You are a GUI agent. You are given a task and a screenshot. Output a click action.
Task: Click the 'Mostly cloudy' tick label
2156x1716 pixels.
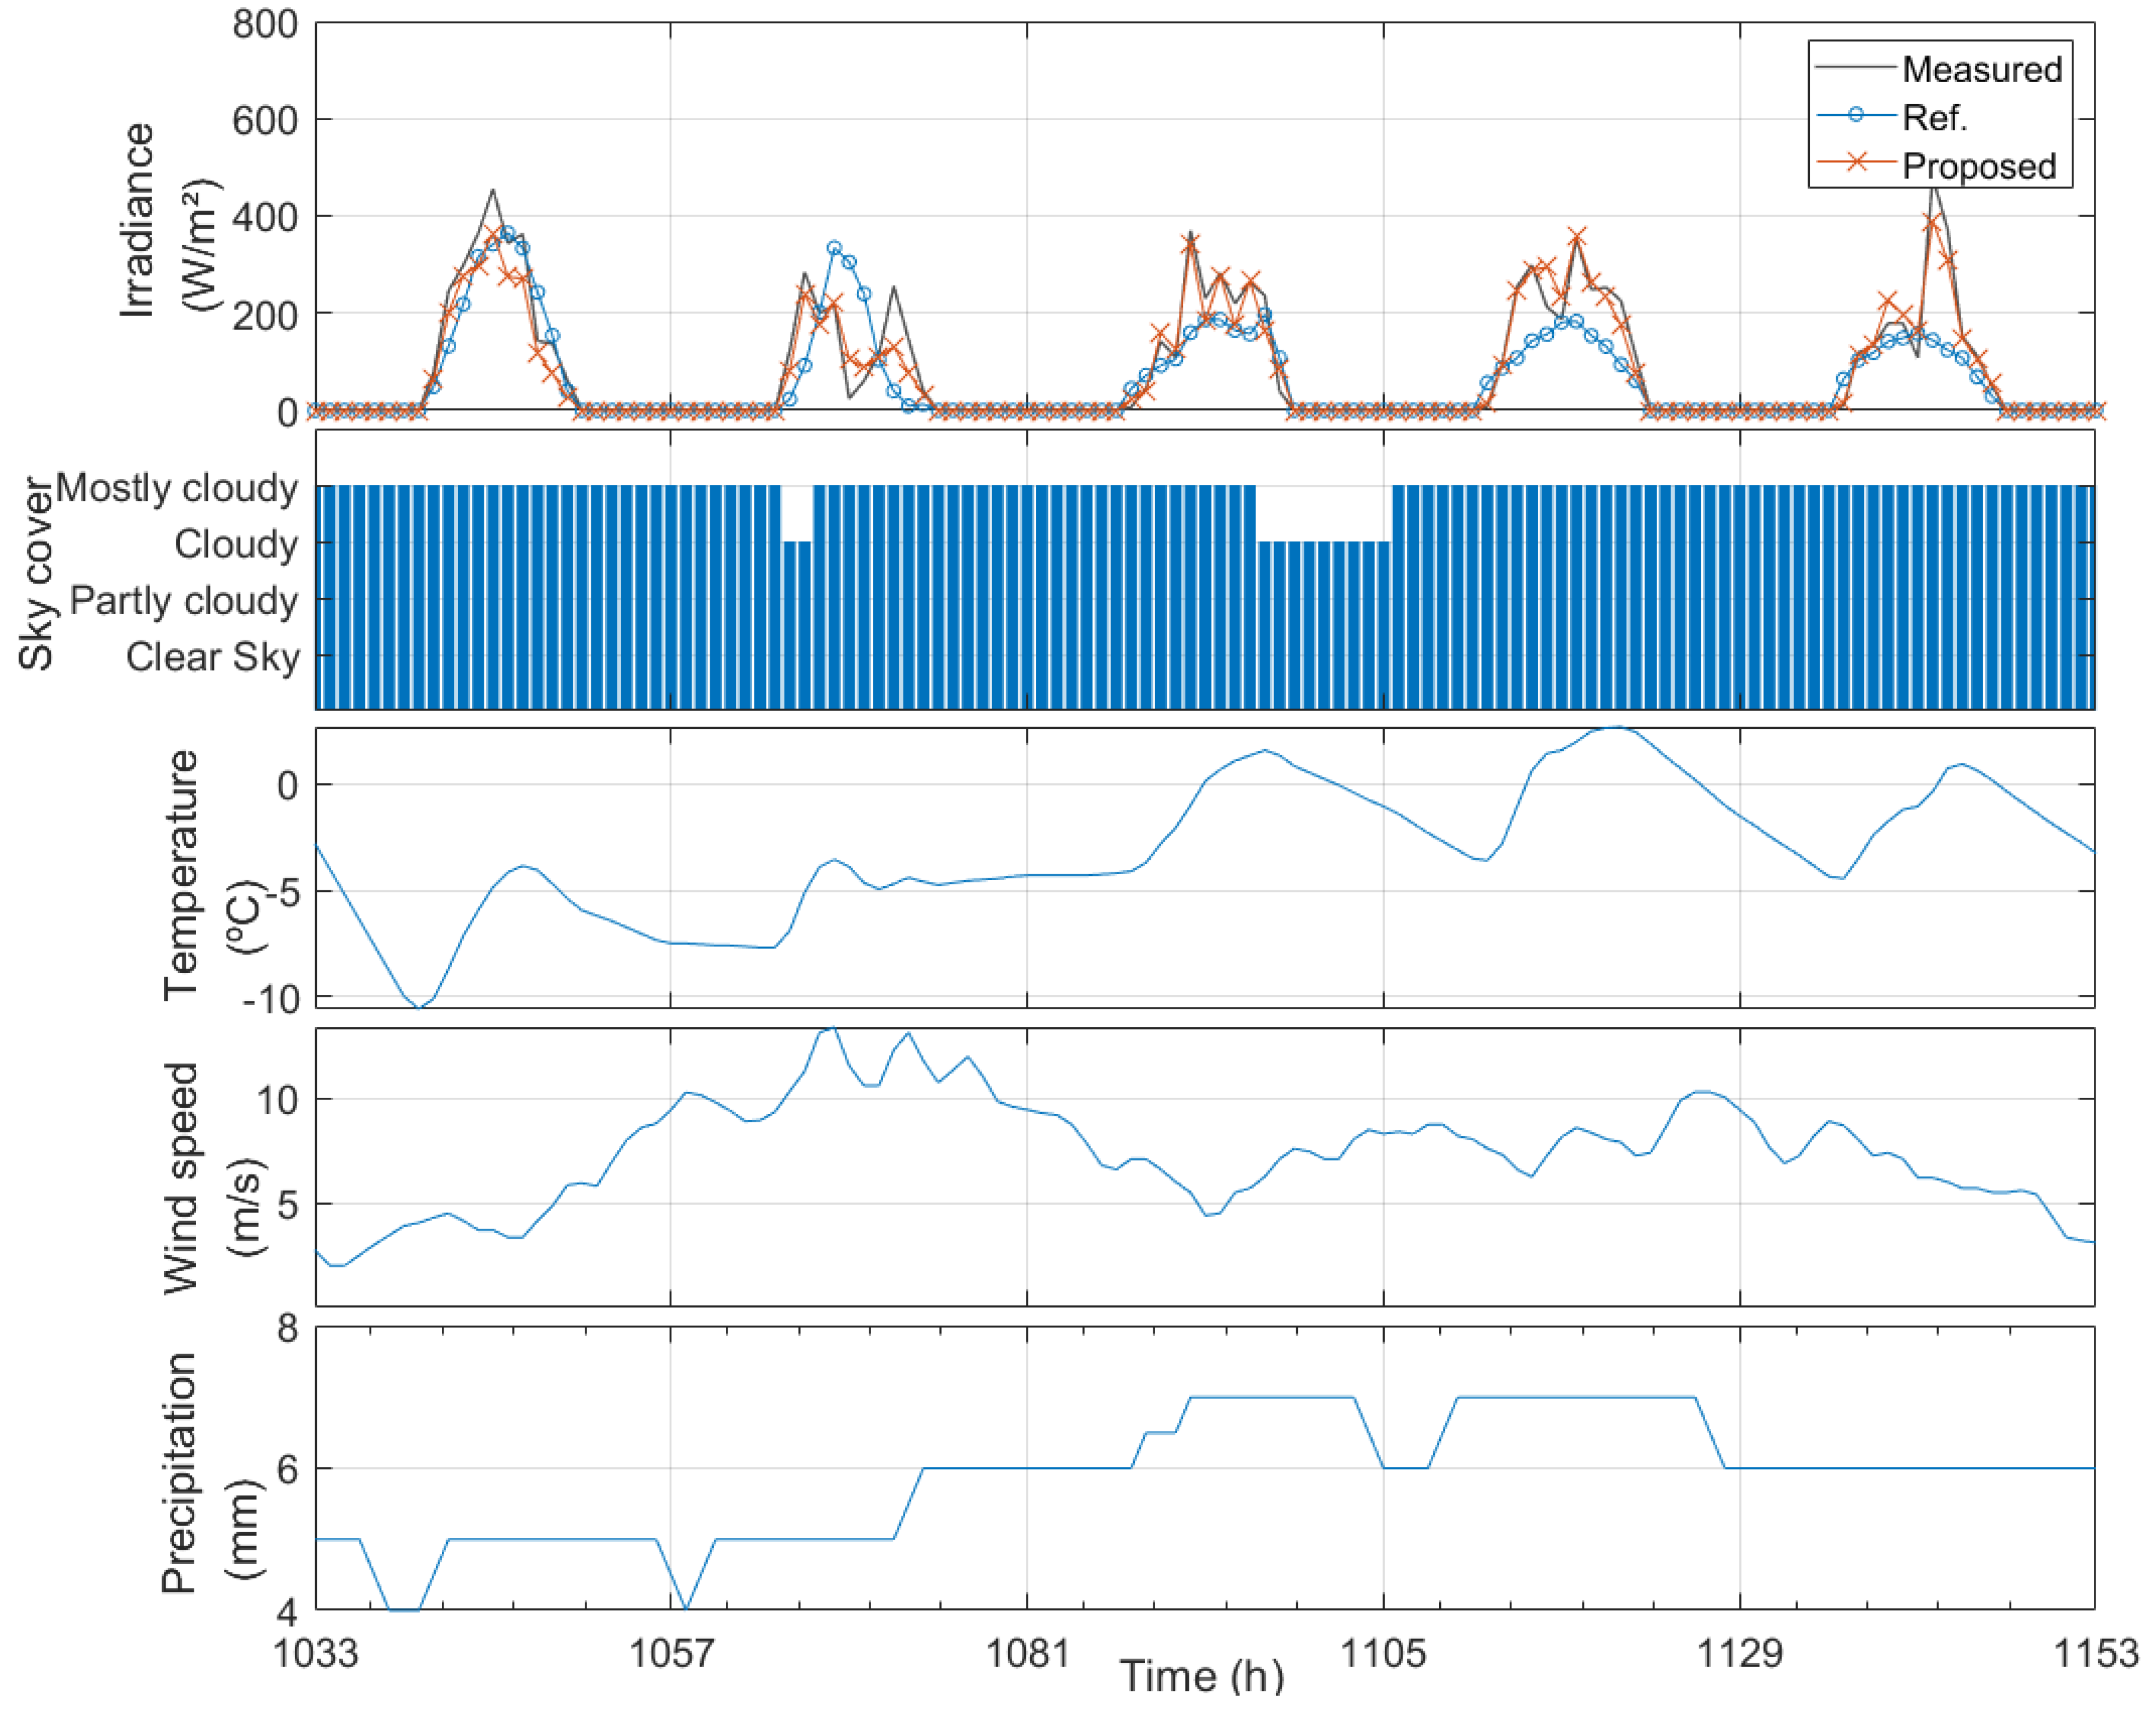point(177,487)
